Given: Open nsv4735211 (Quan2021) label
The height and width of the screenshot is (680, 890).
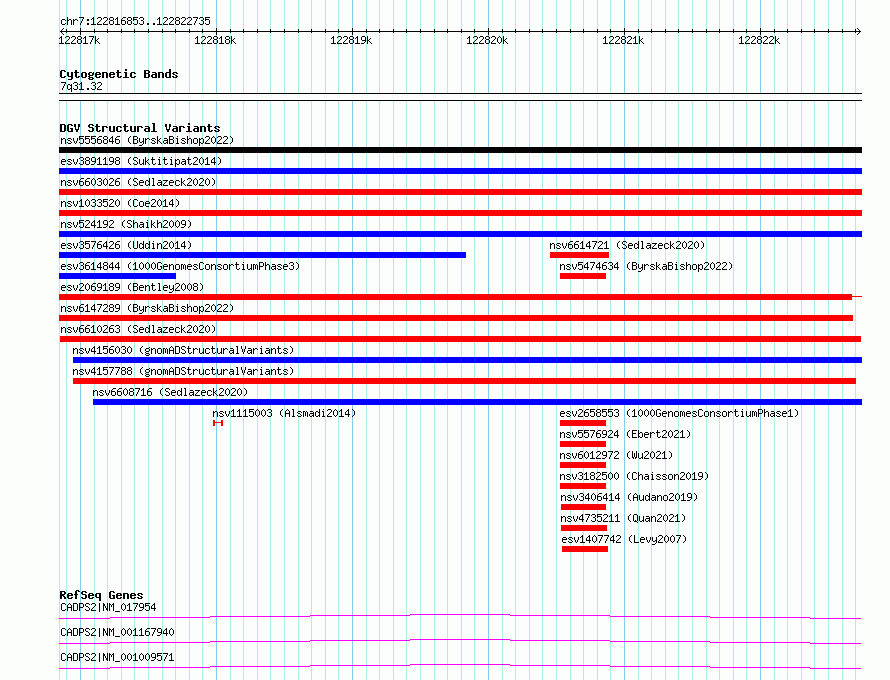Looking at the screenshot, I should pos(623,518).
